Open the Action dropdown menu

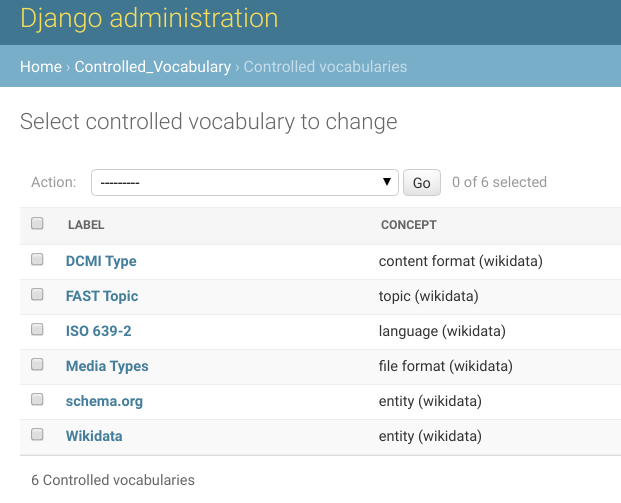click(x=244, y=183)
